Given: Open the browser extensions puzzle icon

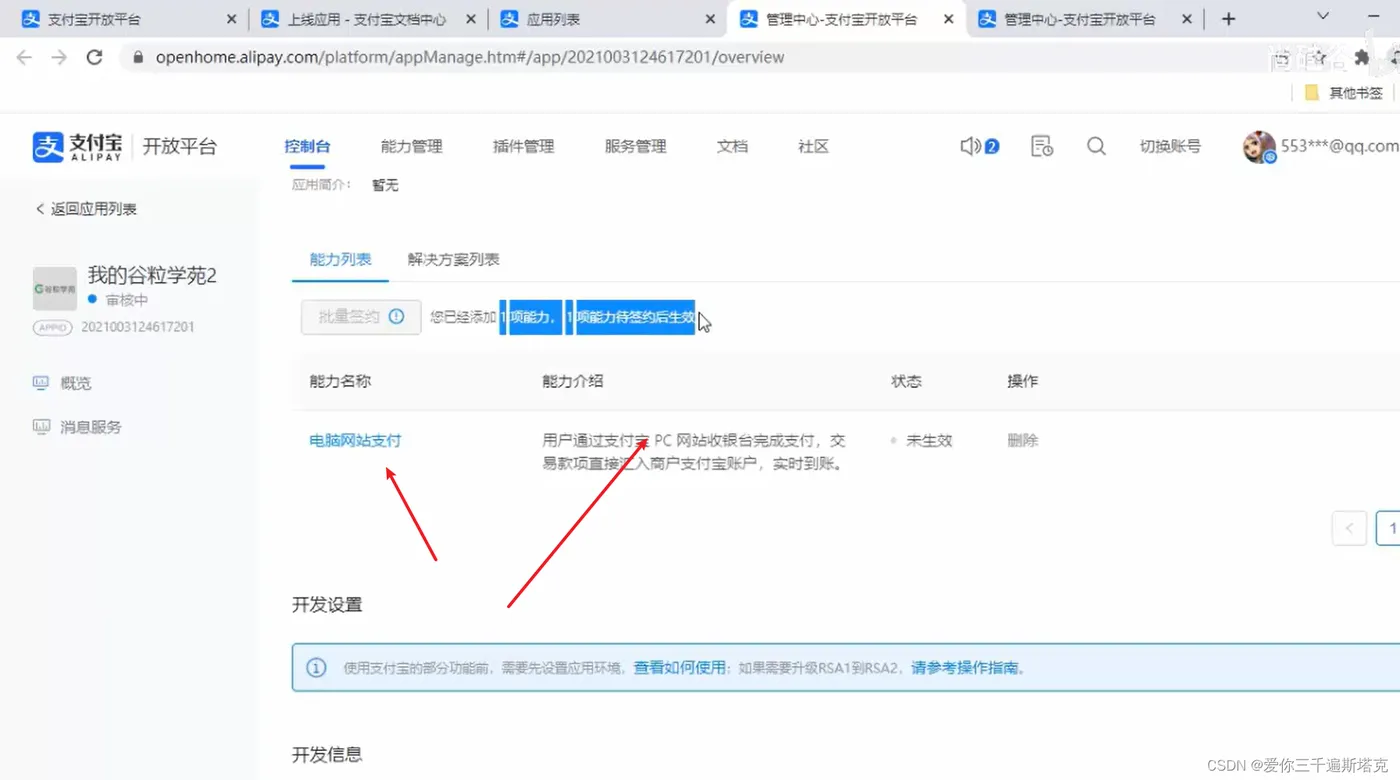Looking at the screenshot, I should (1362, 58).
